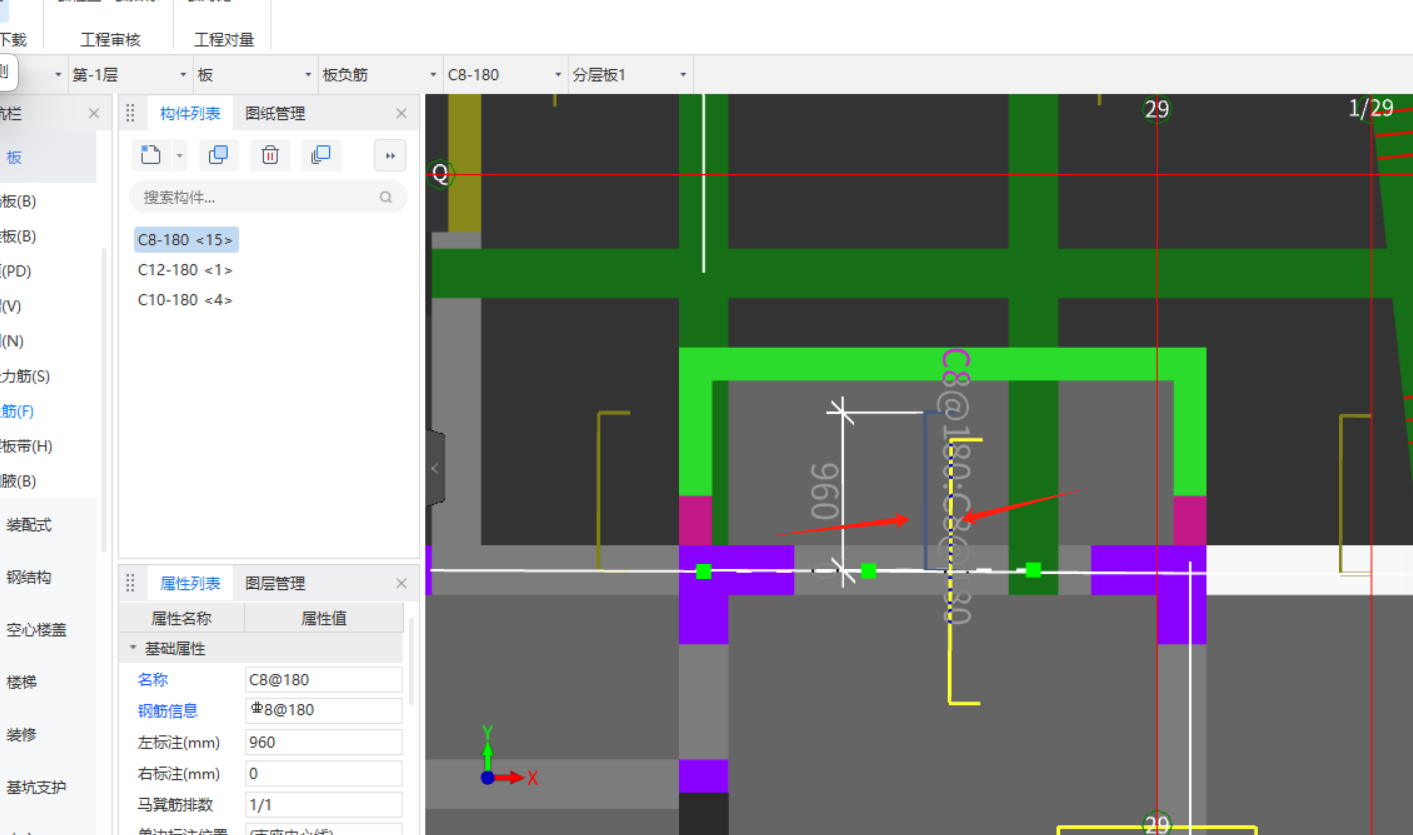Switch to the 属性列表 tab
The width and height of the screenshot is (1413, 835).
(190, 583)
